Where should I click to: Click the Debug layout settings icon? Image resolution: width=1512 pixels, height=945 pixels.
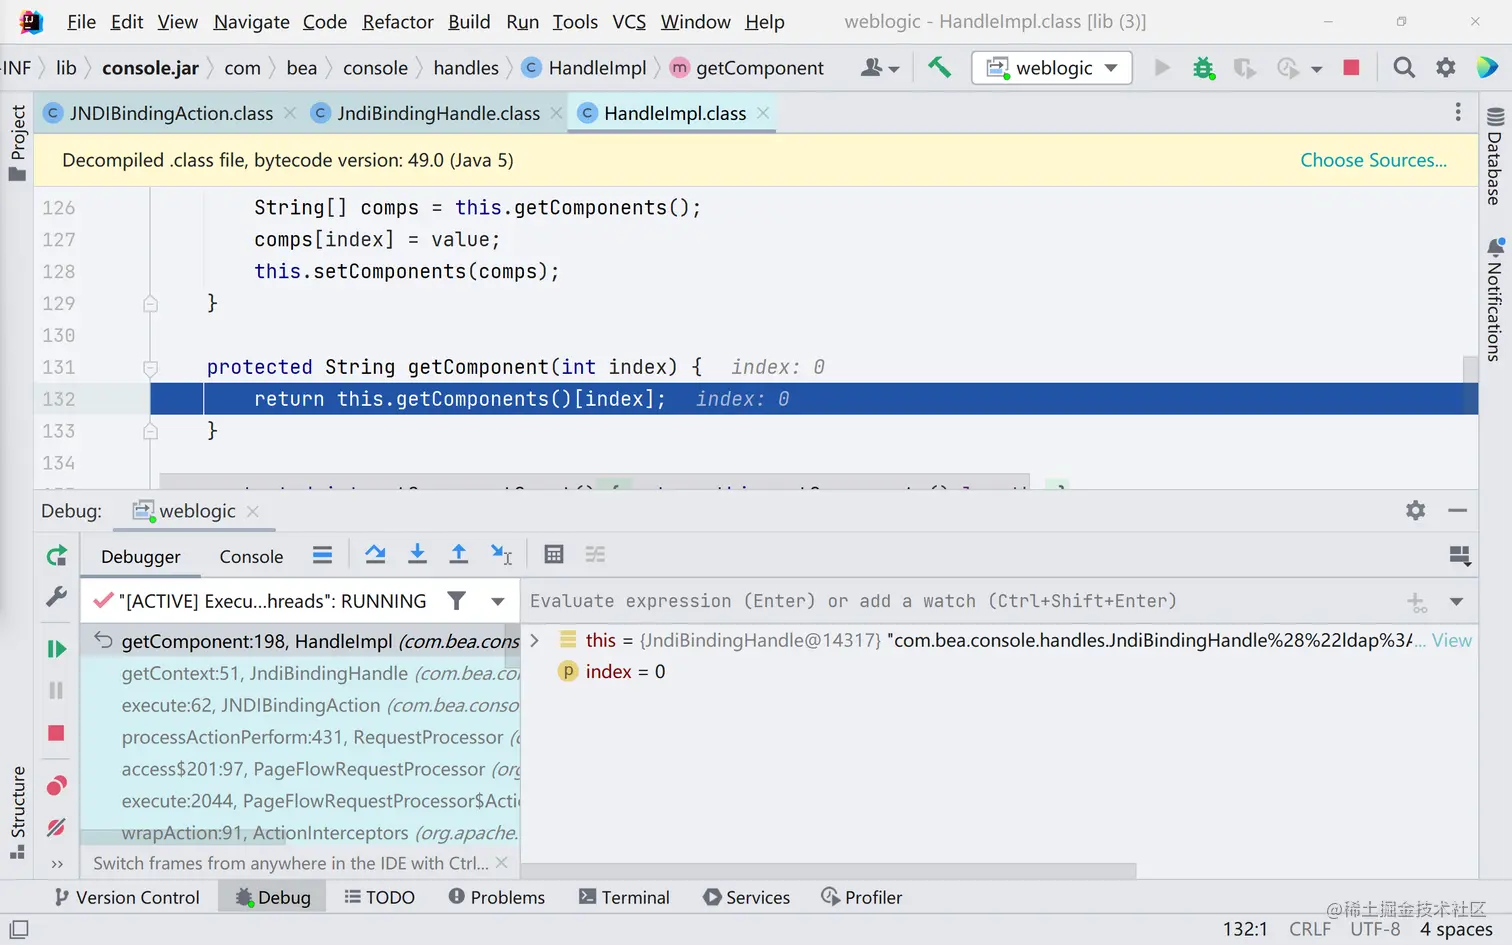1460,555
